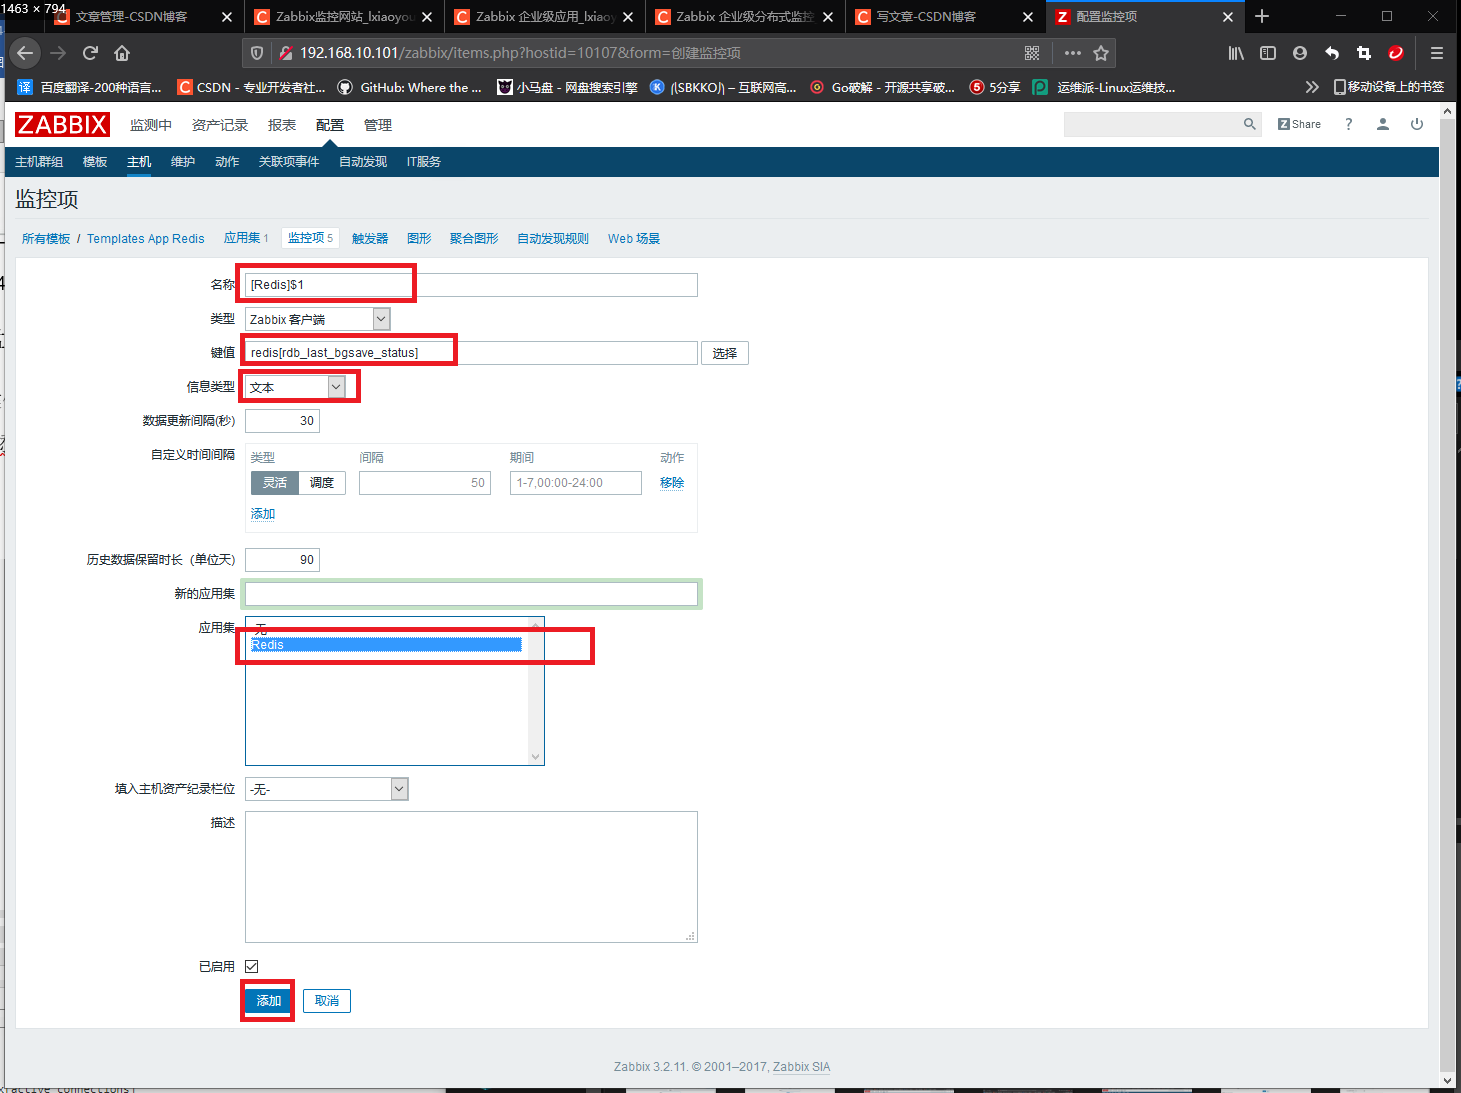Select 灵活 interval type toggle
The width and height of the screenshot is (1461, 1093).
coord(275,483)
